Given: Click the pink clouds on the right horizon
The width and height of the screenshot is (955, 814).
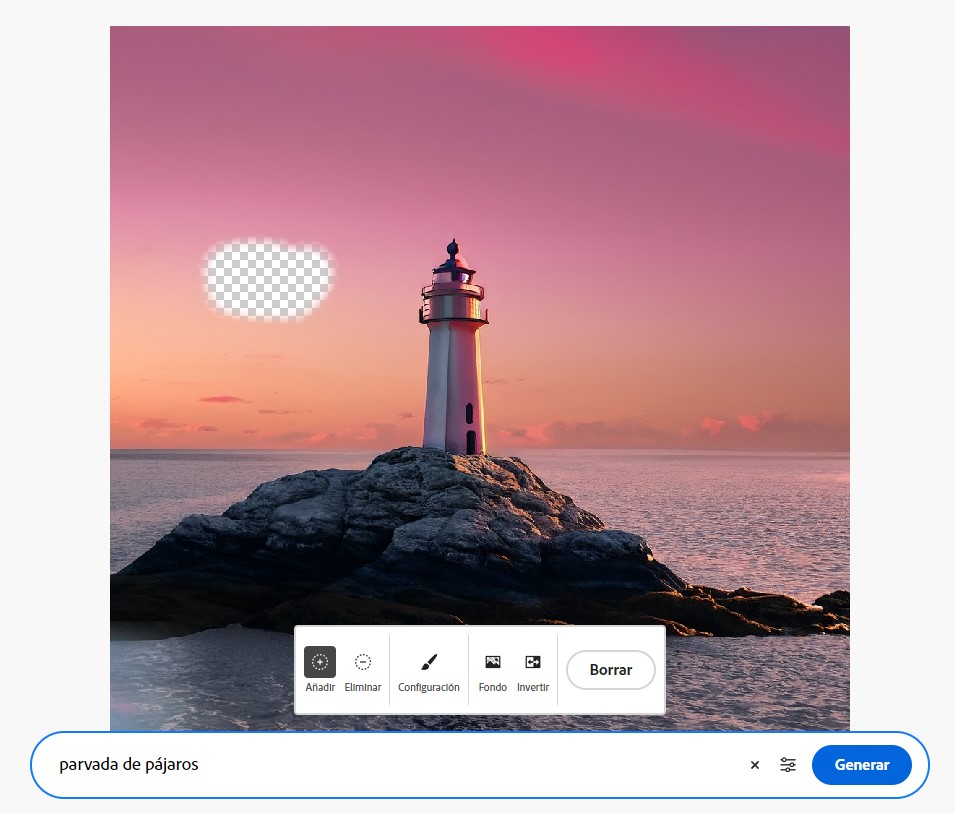Looking at the screenshot, I should pos(740,424).
